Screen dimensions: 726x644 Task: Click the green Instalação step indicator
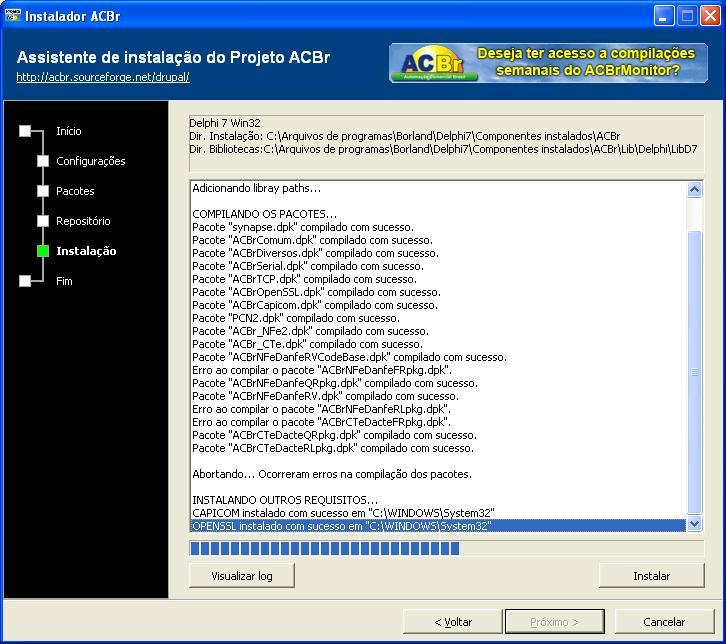[x=43, y=251]
